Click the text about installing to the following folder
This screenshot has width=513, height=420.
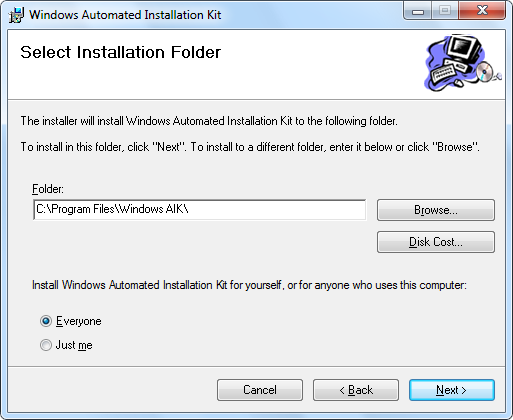coord(209,121)
